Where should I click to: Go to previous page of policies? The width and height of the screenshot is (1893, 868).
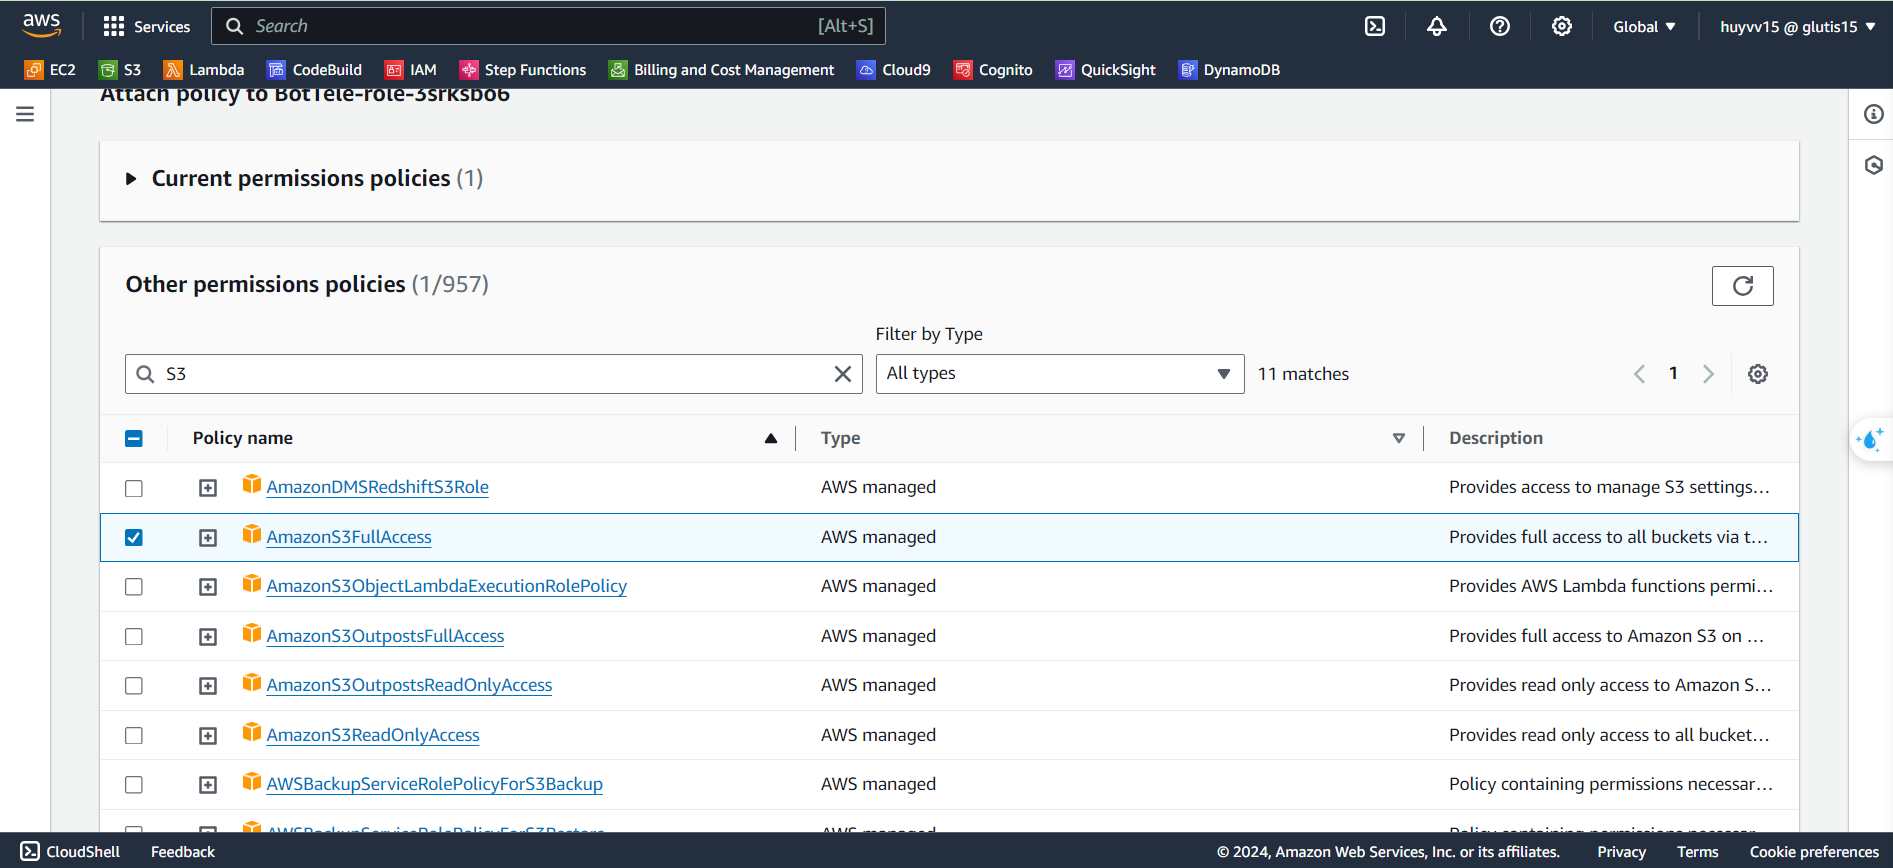tap(1639, 374)
